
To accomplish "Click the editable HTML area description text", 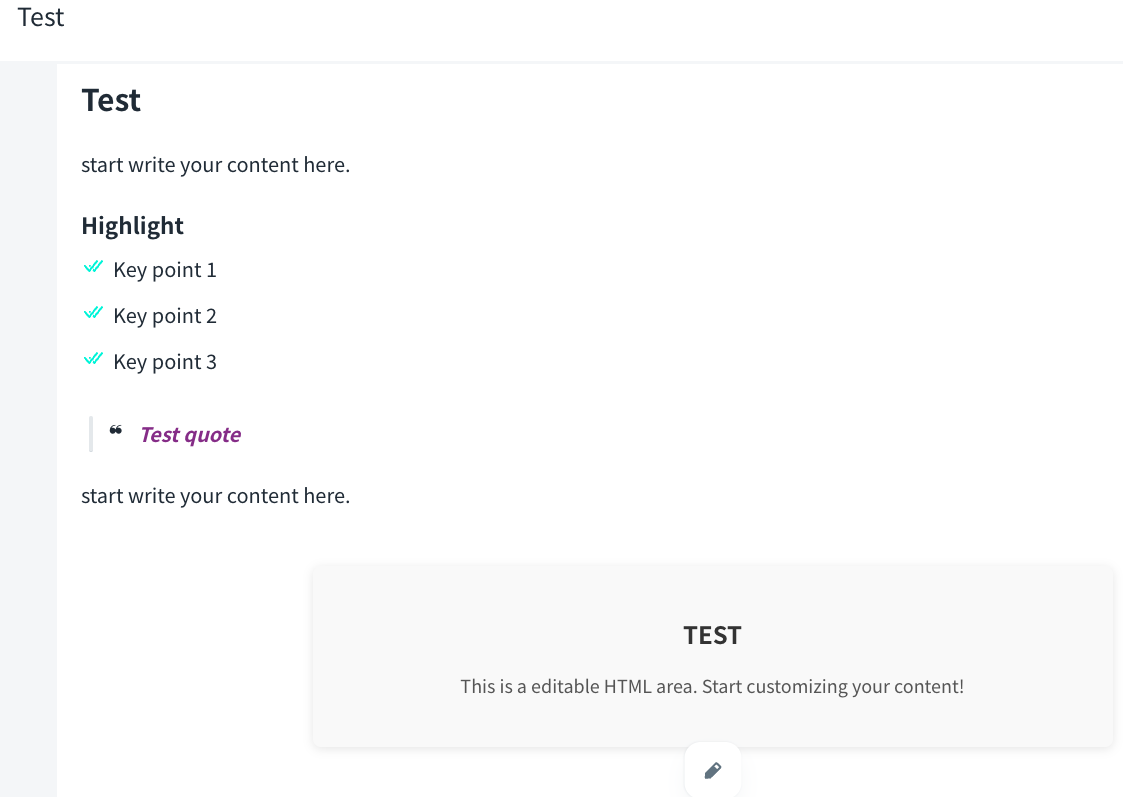I will pyautogui.click(x=712, y=687).
